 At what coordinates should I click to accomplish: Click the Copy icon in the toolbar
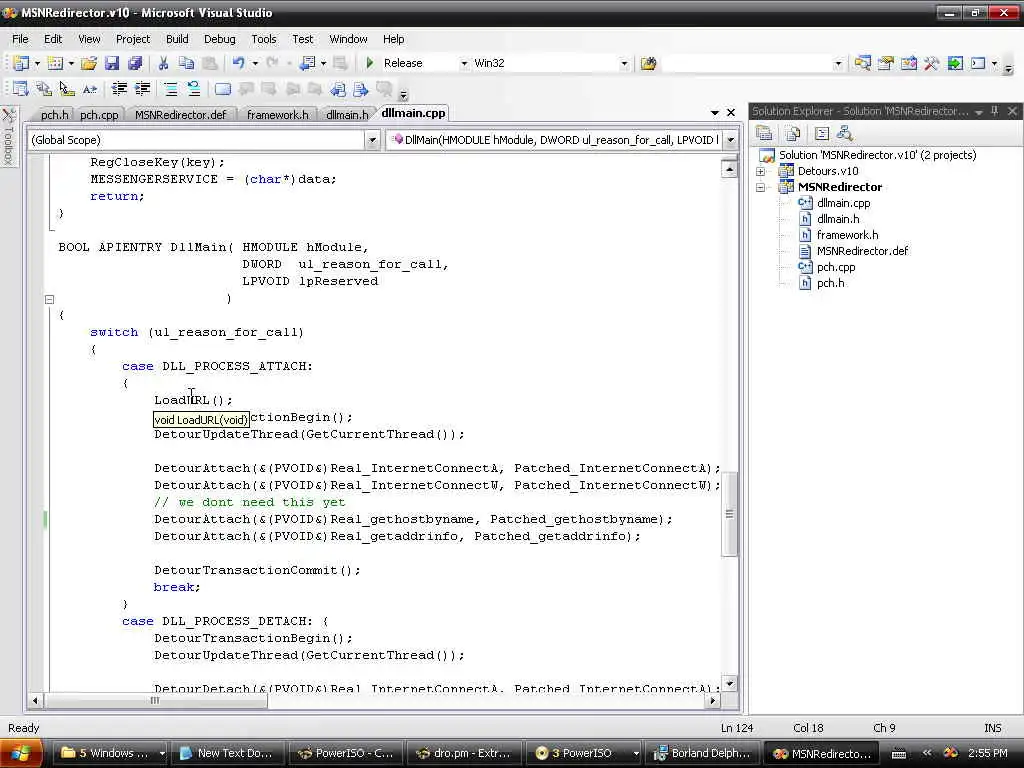pos(187,63)
